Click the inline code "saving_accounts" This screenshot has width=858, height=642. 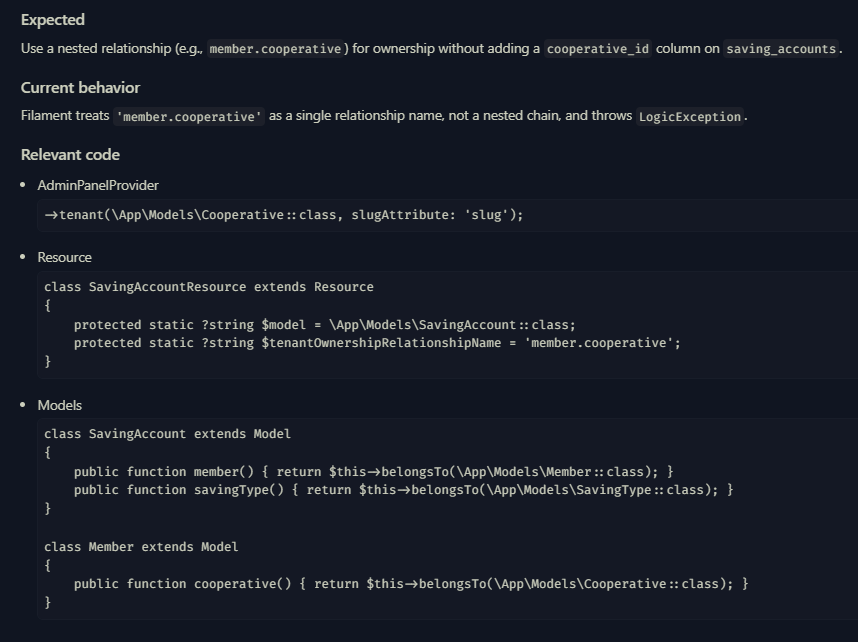click(782, 48)
